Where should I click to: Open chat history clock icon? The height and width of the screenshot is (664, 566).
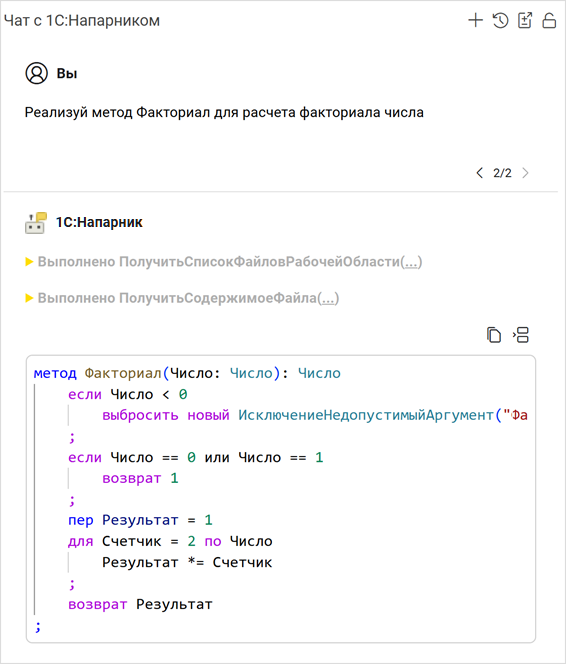[x=500, y=20]
